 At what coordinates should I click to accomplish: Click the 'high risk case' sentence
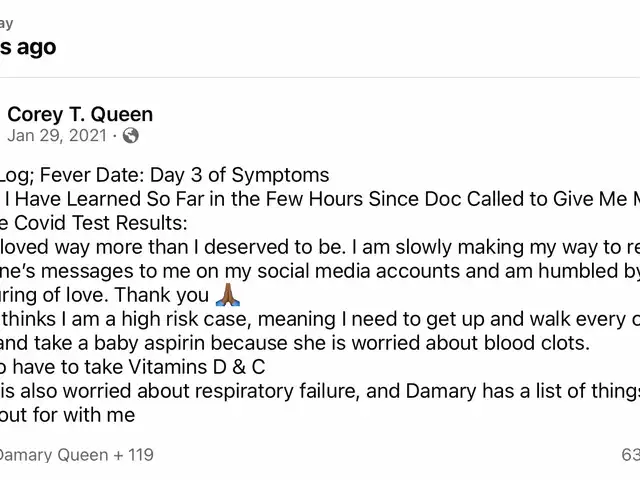(320, 319)
